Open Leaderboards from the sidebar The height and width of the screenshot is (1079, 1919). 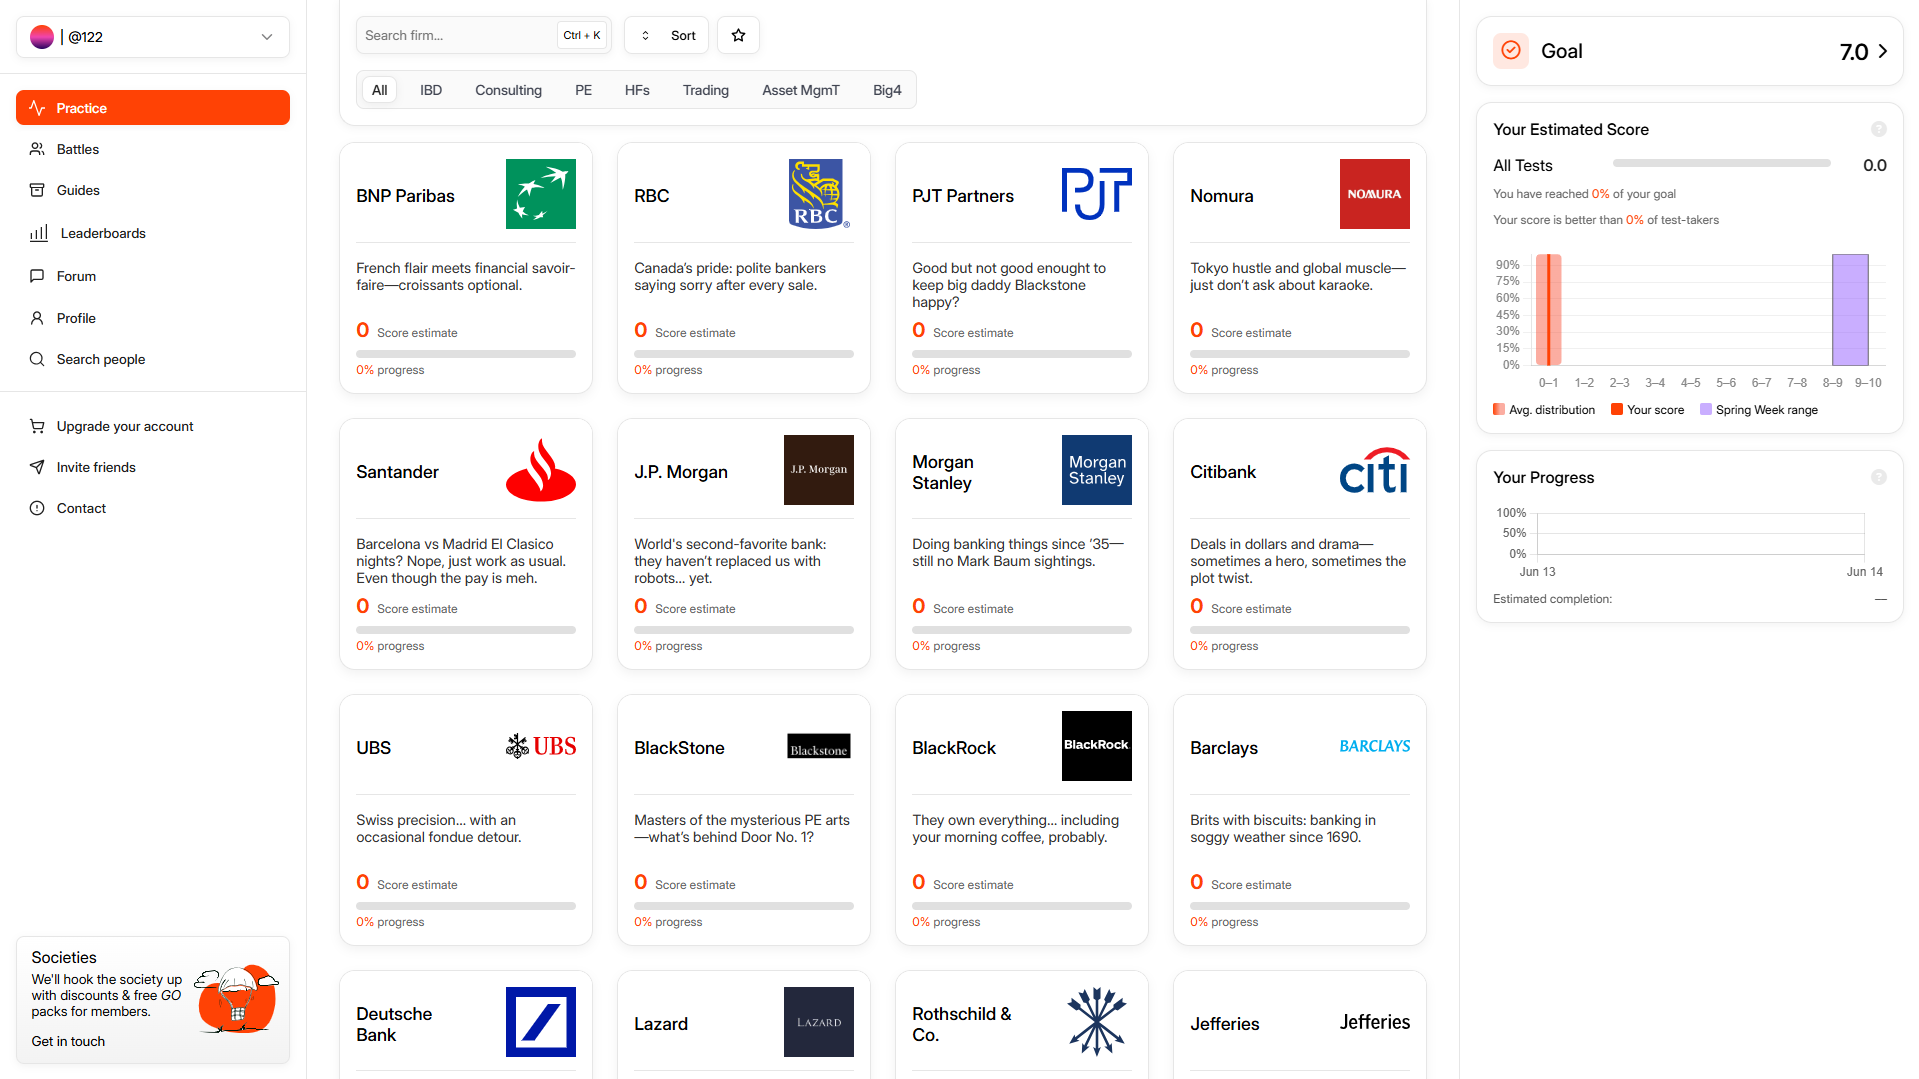coord(153,233)
